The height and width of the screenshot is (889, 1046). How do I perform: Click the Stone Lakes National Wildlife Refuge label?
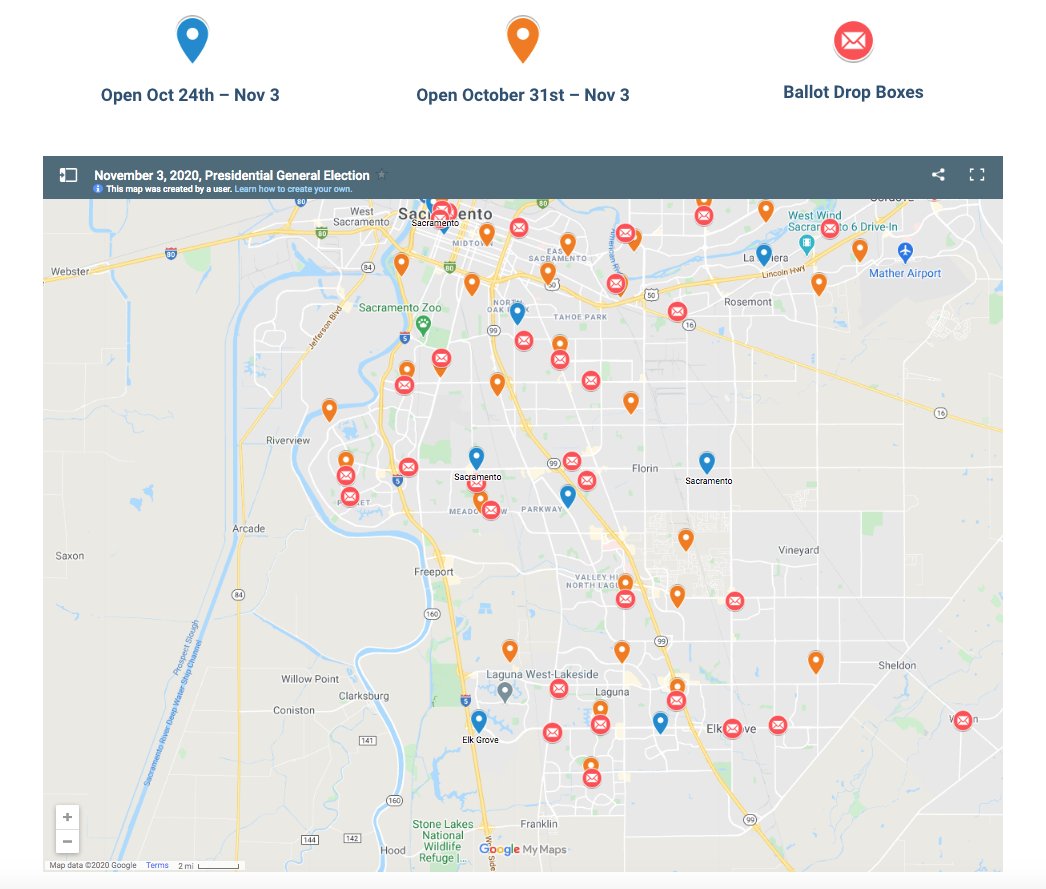pos(442,841)
